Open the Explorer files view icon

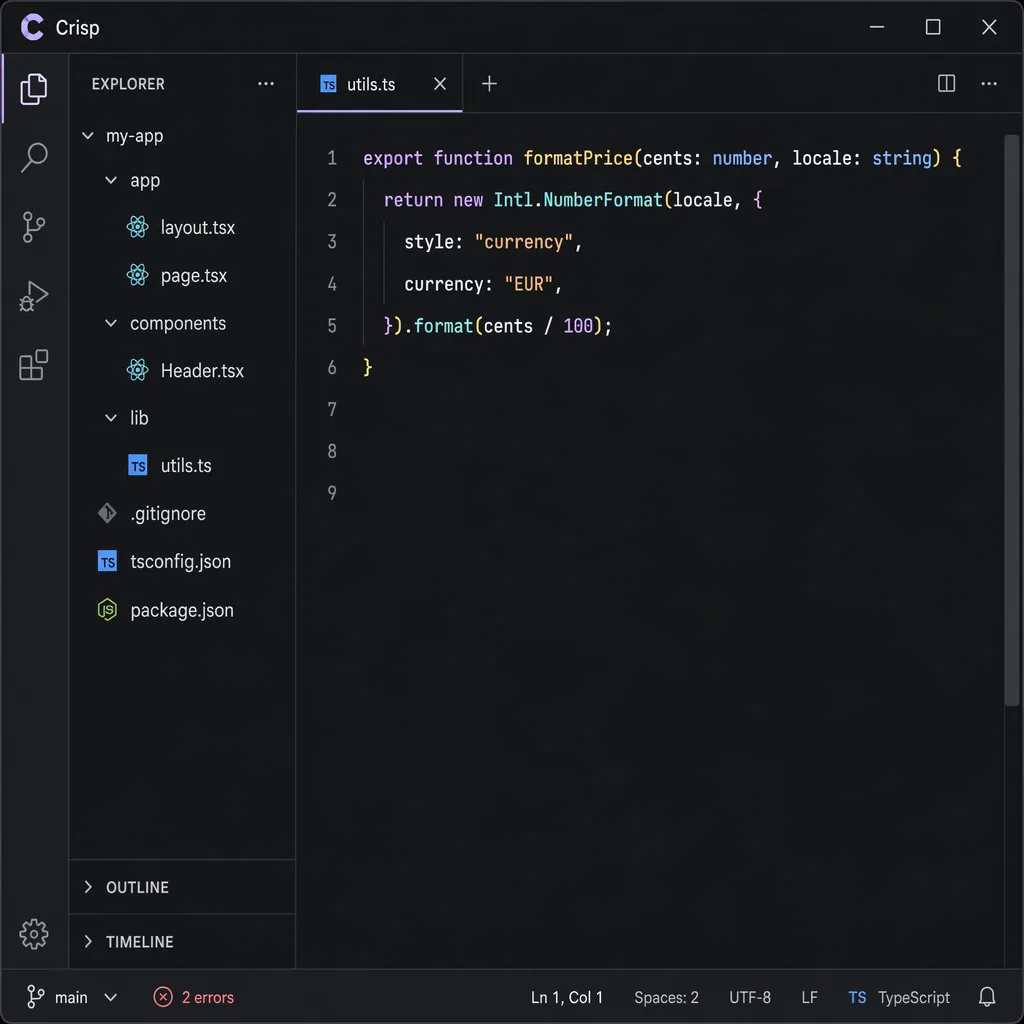click(34, 89)
